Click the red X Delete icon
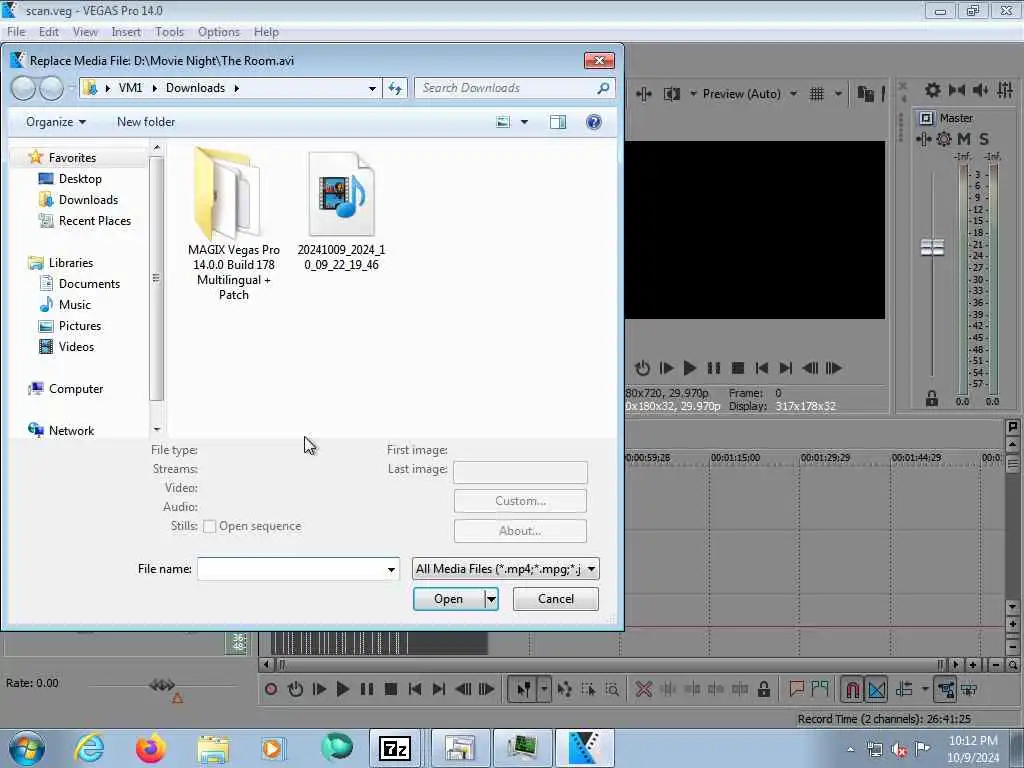 click(643, 689)
